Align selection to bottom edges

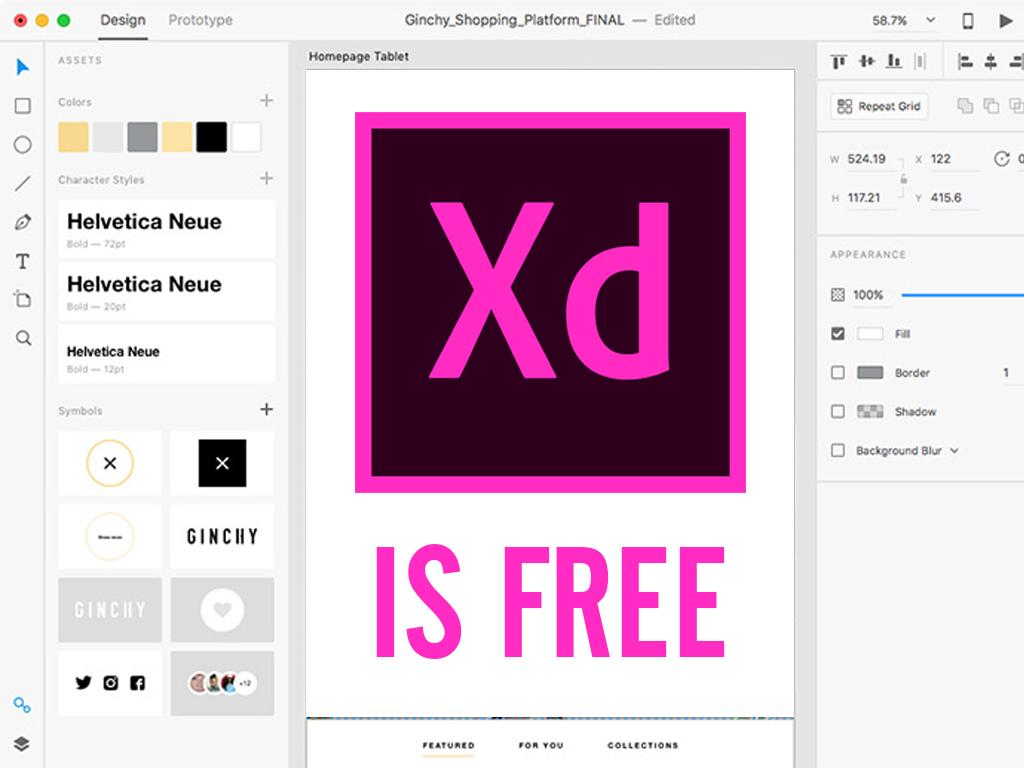[894, 61]
